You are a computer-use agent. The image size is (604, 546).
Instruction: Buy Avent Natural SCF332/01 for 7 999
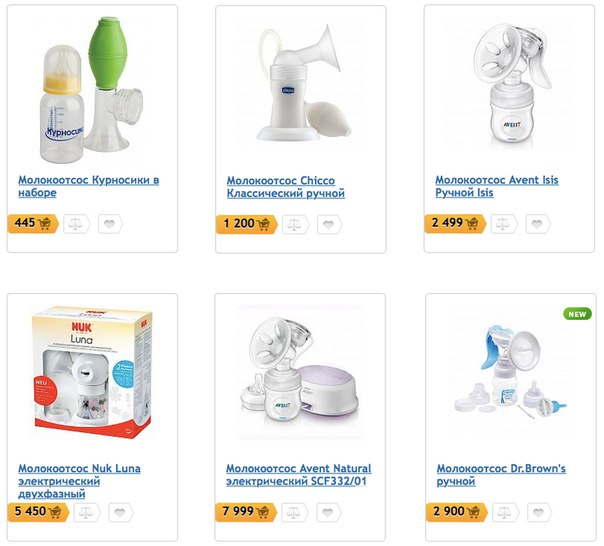246,512
